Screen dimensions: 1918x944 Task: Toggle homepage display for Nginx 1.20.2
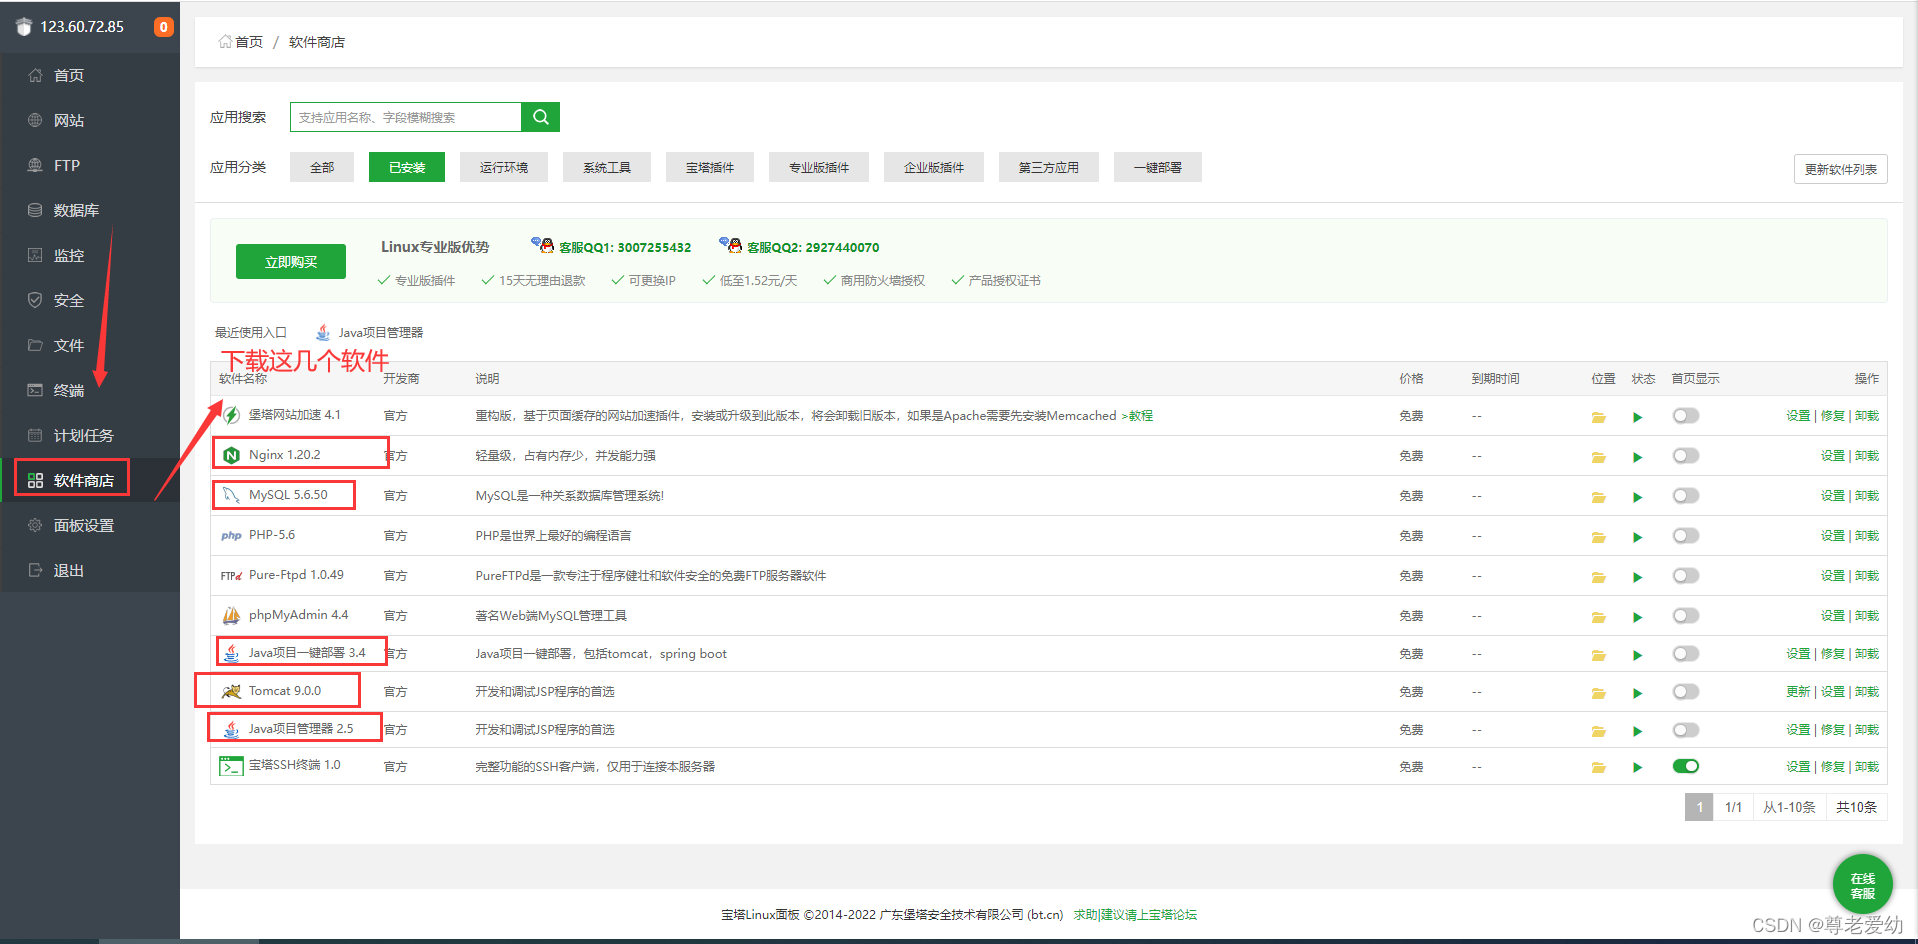click(1686, 455)
